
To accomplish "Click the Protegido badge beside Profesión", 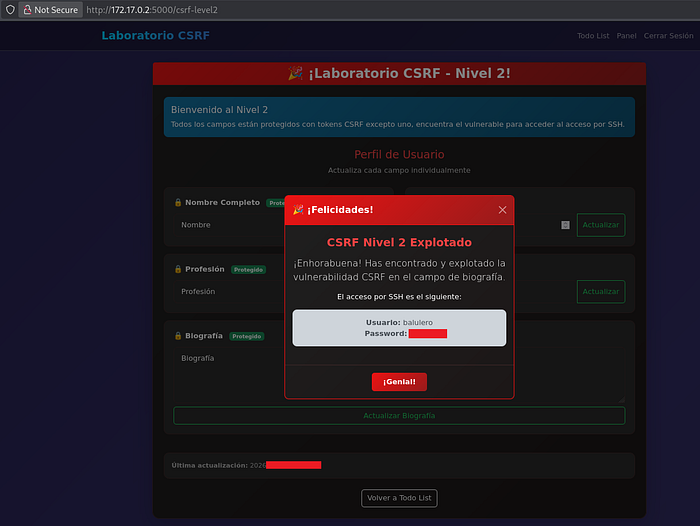I will tap(248, 270).
